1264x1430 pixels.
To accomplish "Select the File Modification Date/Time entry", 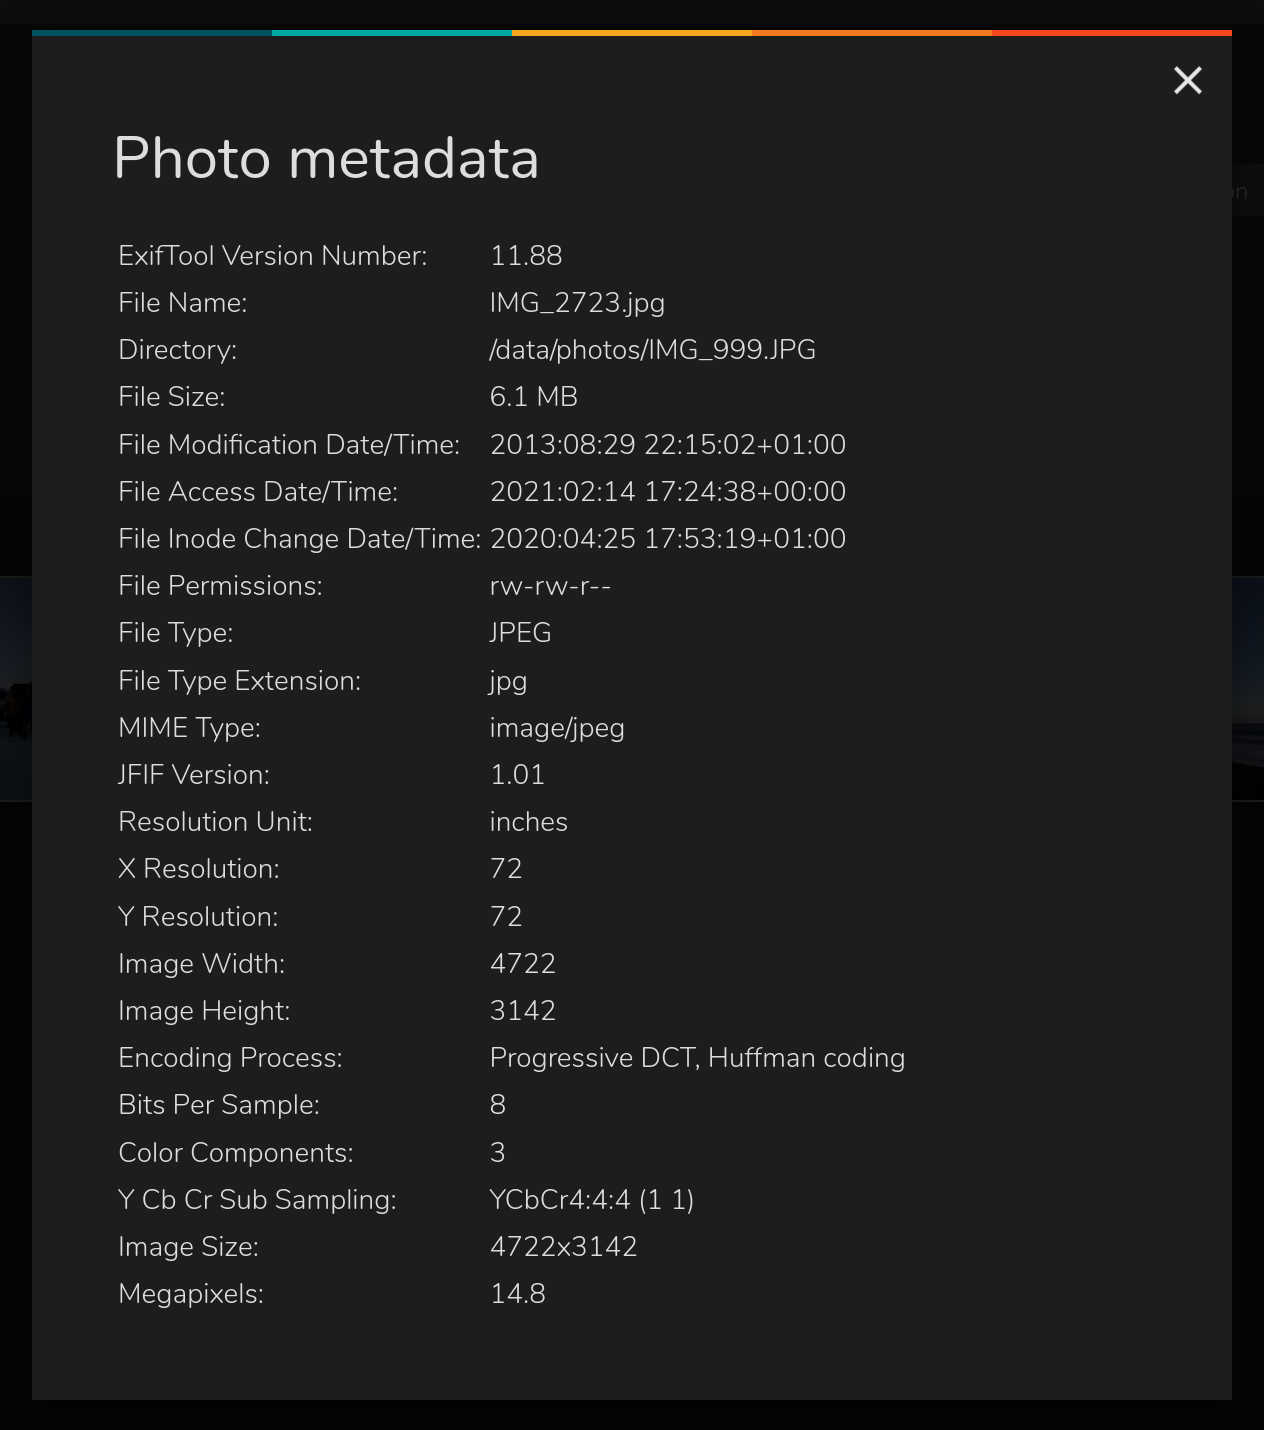I will 667,444.
